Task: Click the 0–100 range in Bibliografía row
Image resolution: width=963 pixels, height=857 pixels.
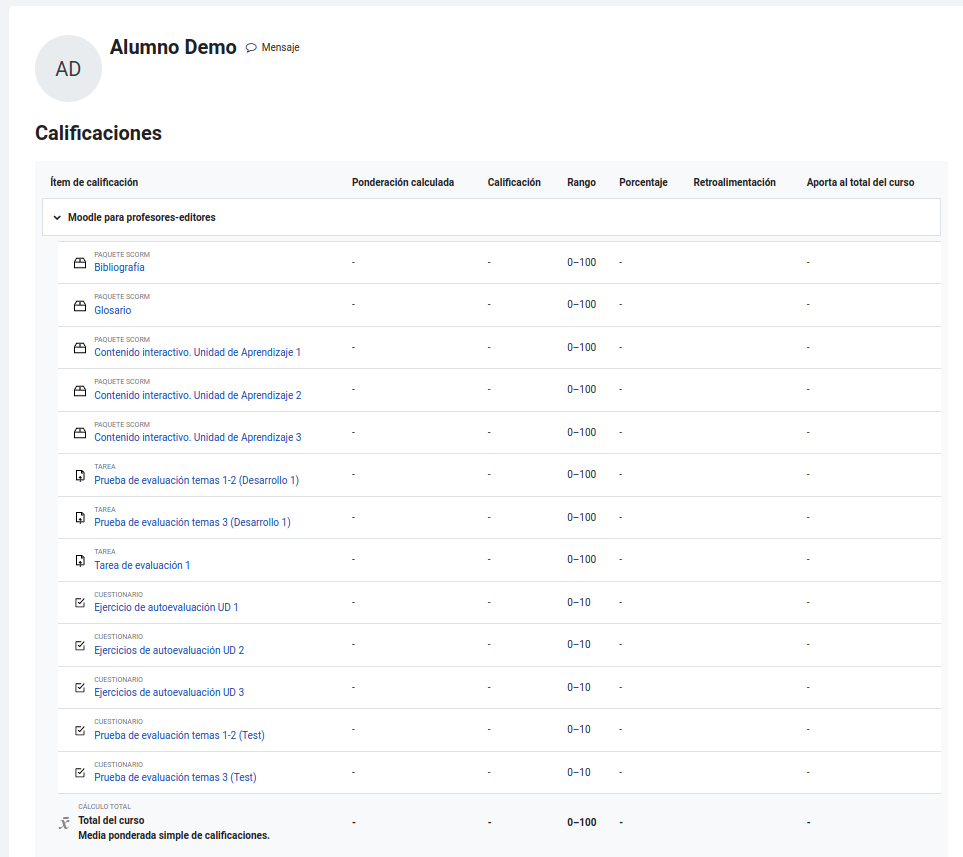Action: pyautogui.click(x=582, y=262)
